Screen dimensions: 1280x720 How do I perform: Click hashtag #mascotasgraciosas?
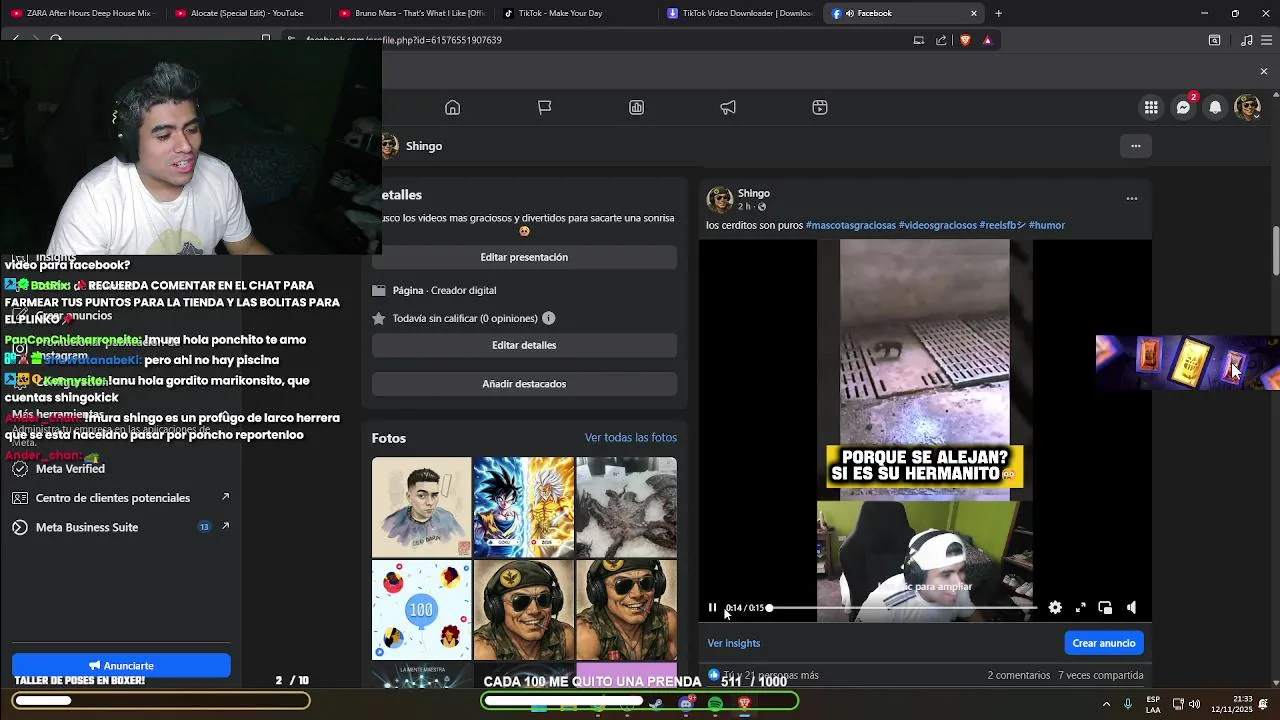coord(851,225)
